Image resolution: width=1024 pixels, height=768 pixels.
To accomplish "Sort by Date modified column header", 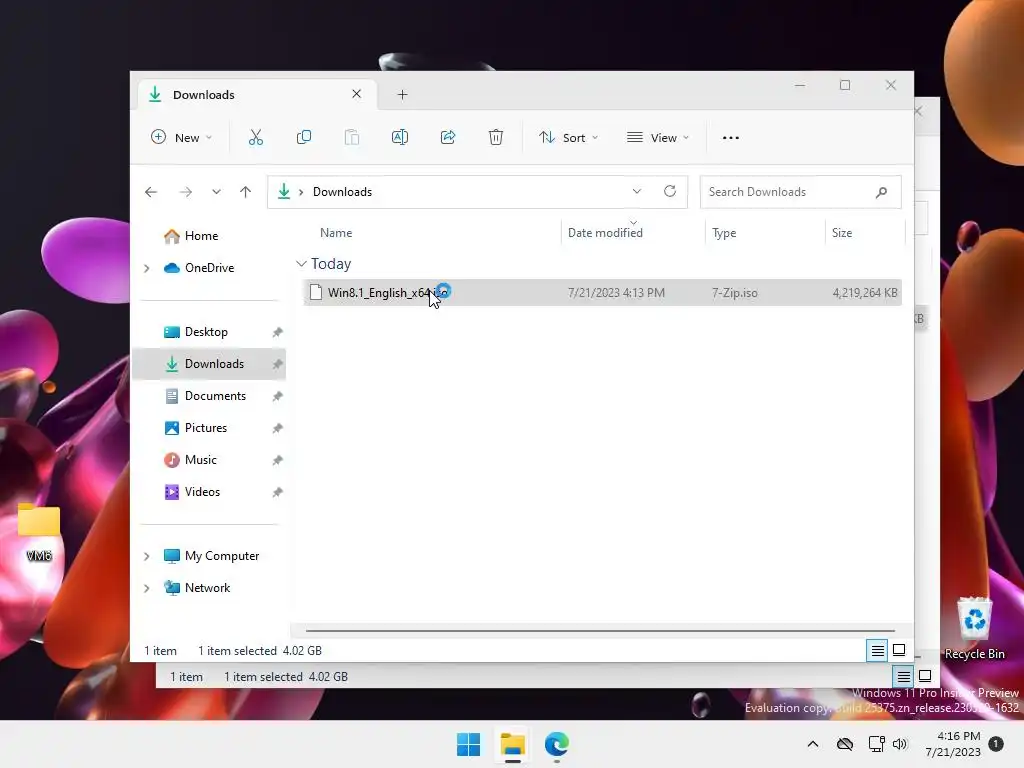I will [x=605, y=232].
